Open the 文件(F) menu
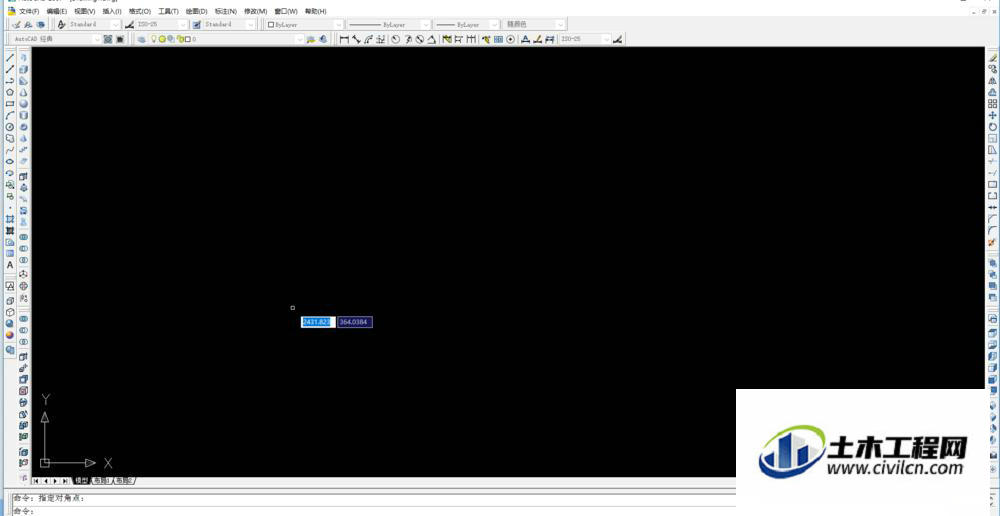Viewport: 1000px width, 516px height. (x=29, y=11)
